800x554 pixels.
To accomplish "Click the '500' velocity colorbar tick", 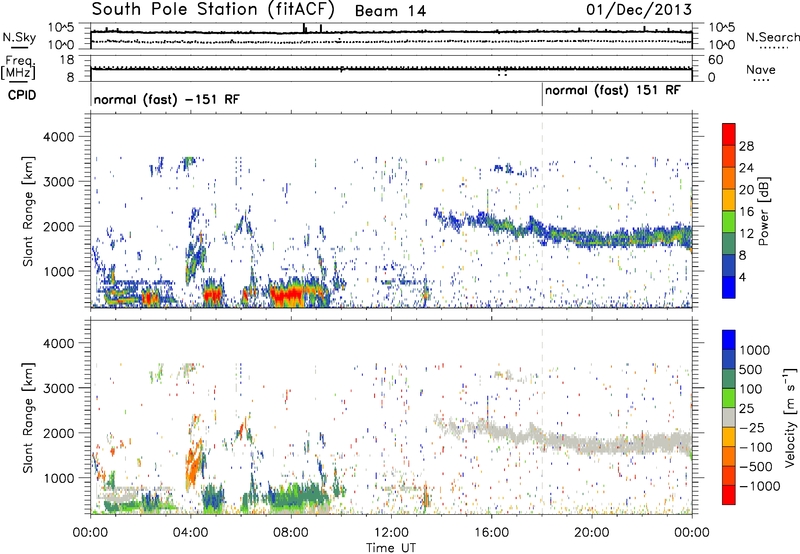I will click(751, 369).
